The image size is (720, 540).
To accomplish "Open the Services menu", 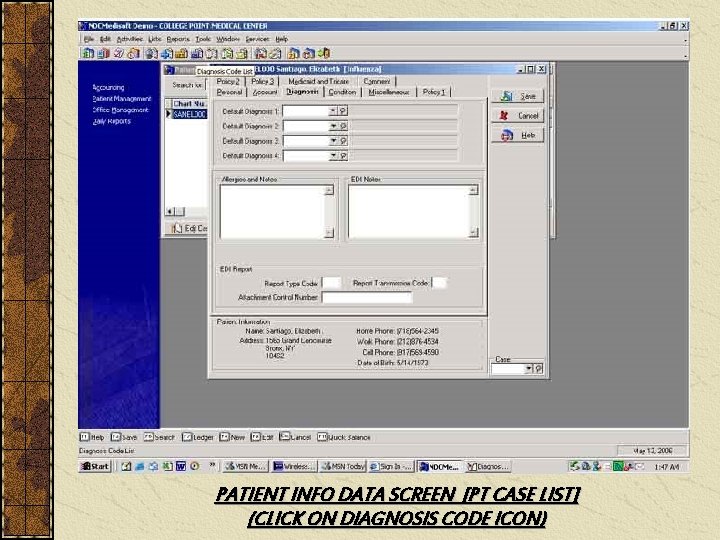I will click(258, 39).
